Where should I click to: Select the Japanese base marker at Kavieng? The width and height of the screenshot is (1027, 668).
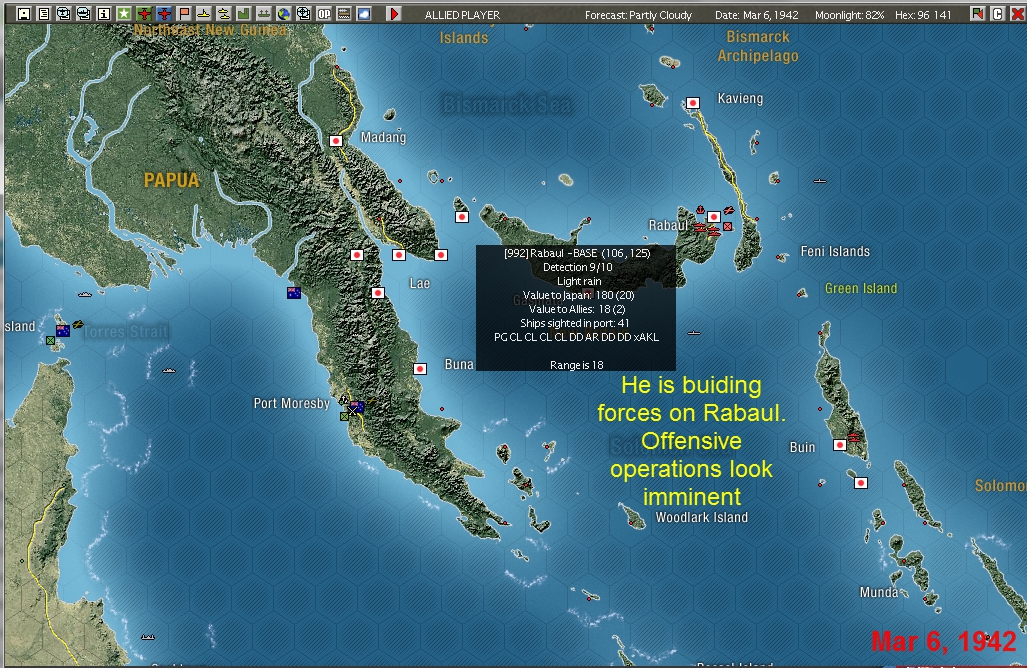click(x=693, y=103)
